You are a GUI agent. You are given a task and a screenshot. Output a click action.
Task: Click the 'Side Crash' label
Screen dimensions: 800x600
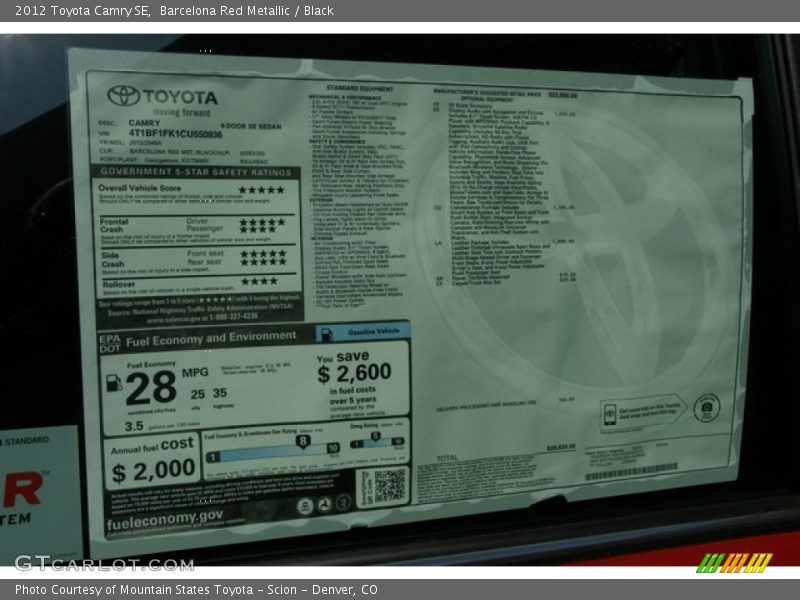(x=113, y=260)
